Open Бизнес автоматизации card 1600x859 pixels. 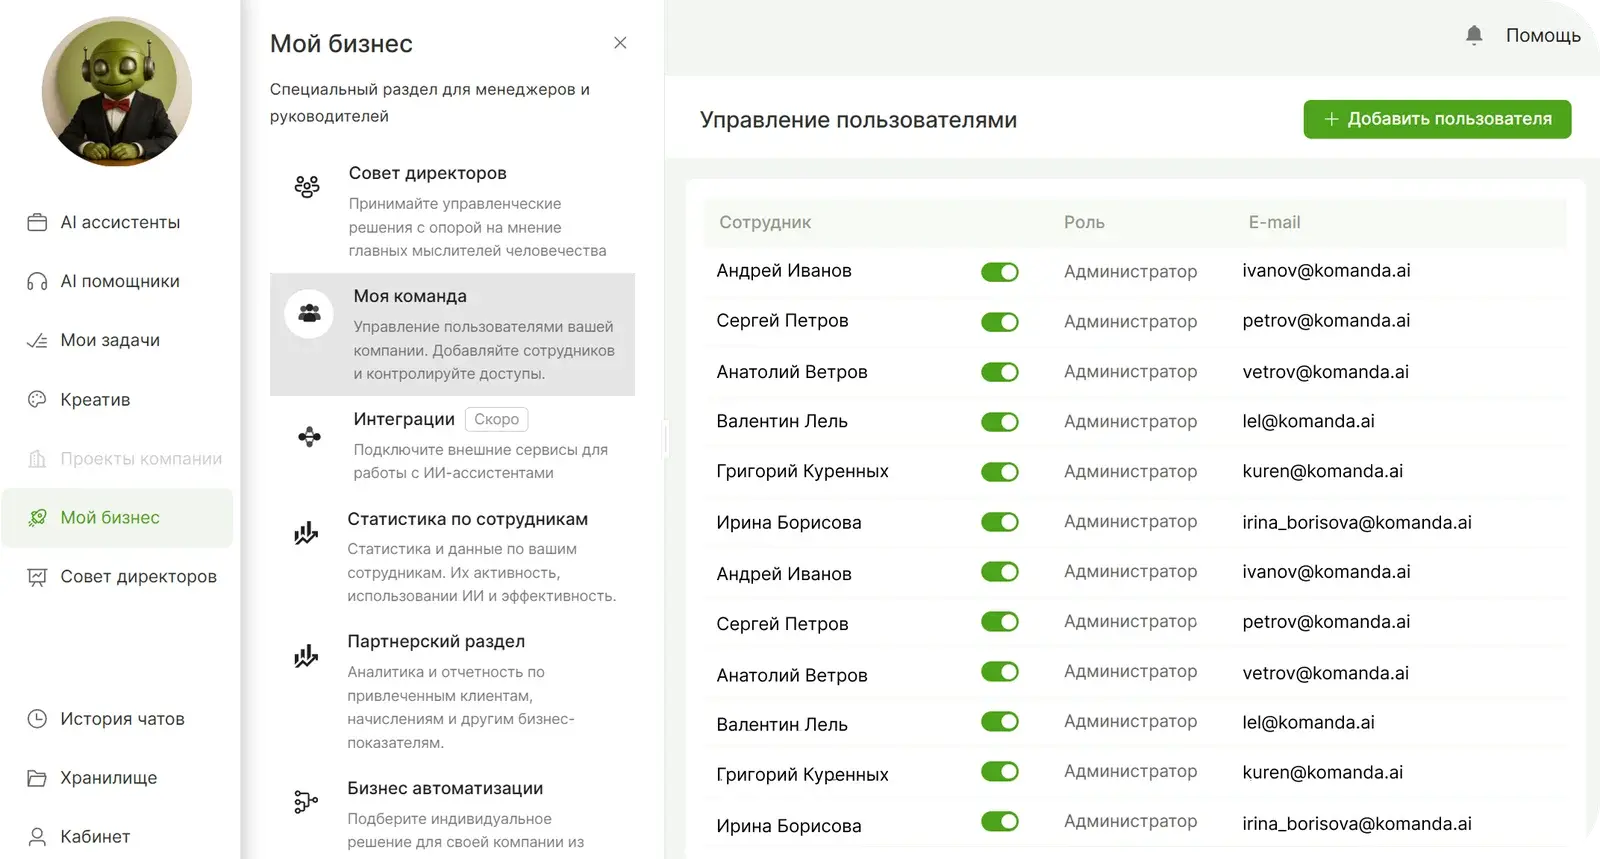[x=452, y=814]
